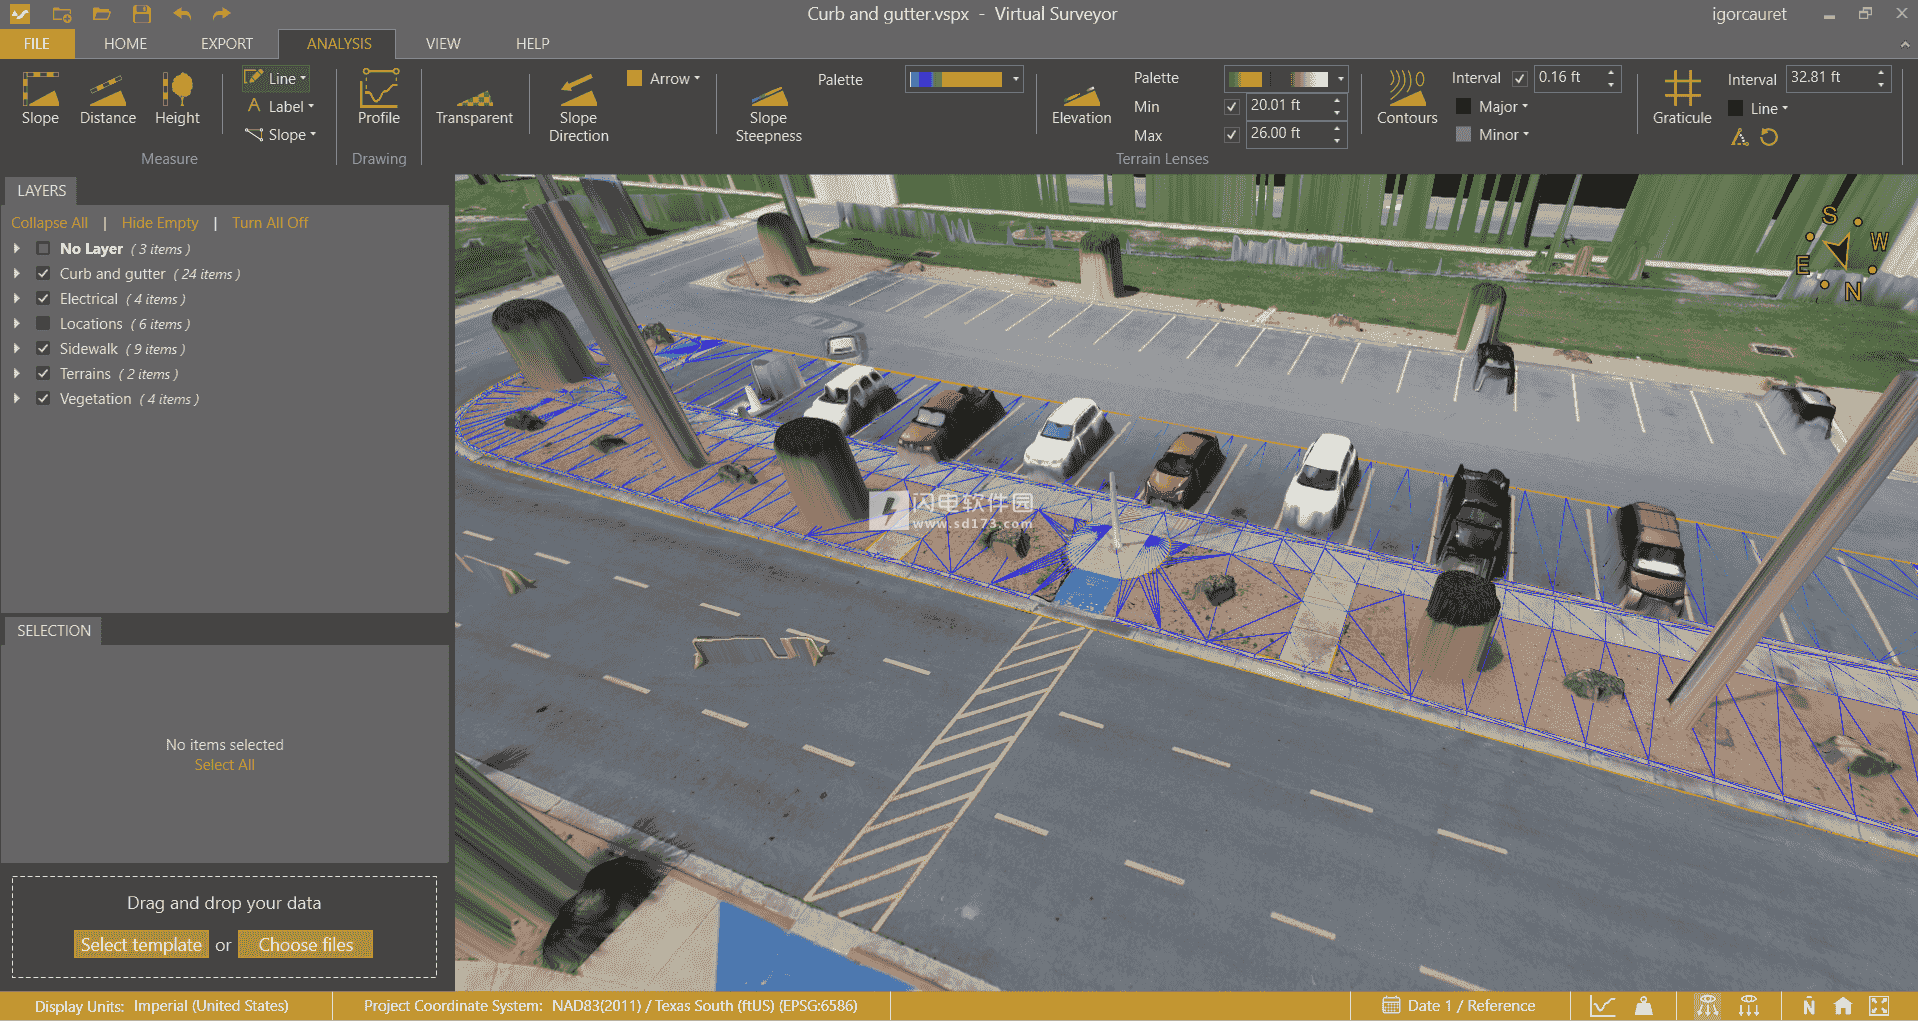The image size is (1918, 1021).
Task: Open the Arrow color dropdown
Action: 663,78
